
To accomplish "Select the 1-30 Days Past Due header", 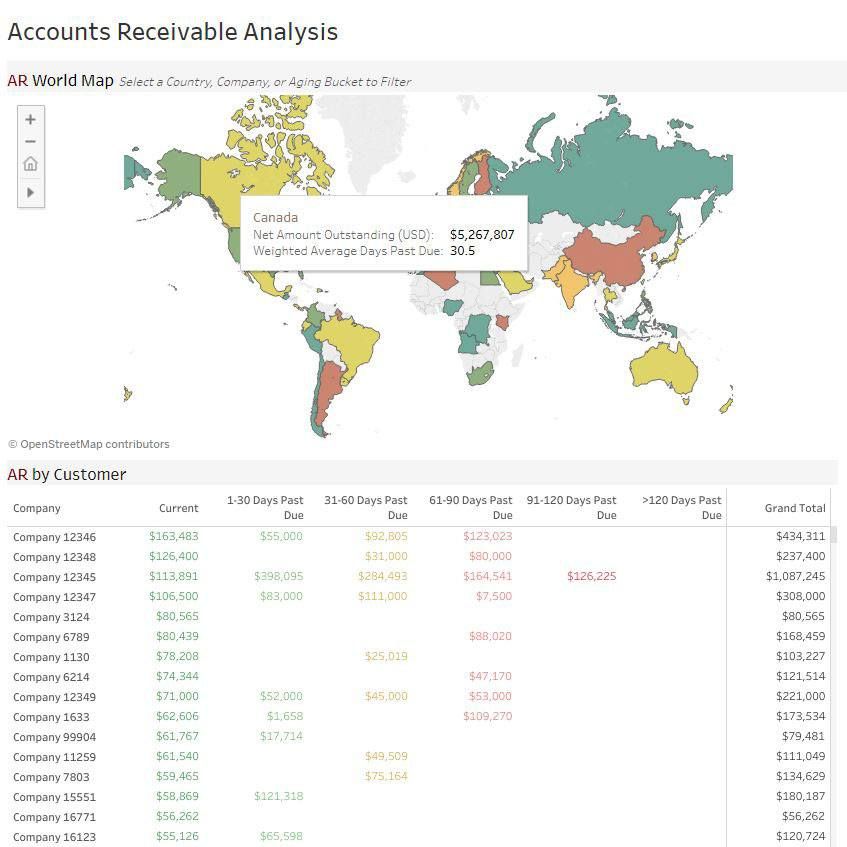I will (265, 507).
